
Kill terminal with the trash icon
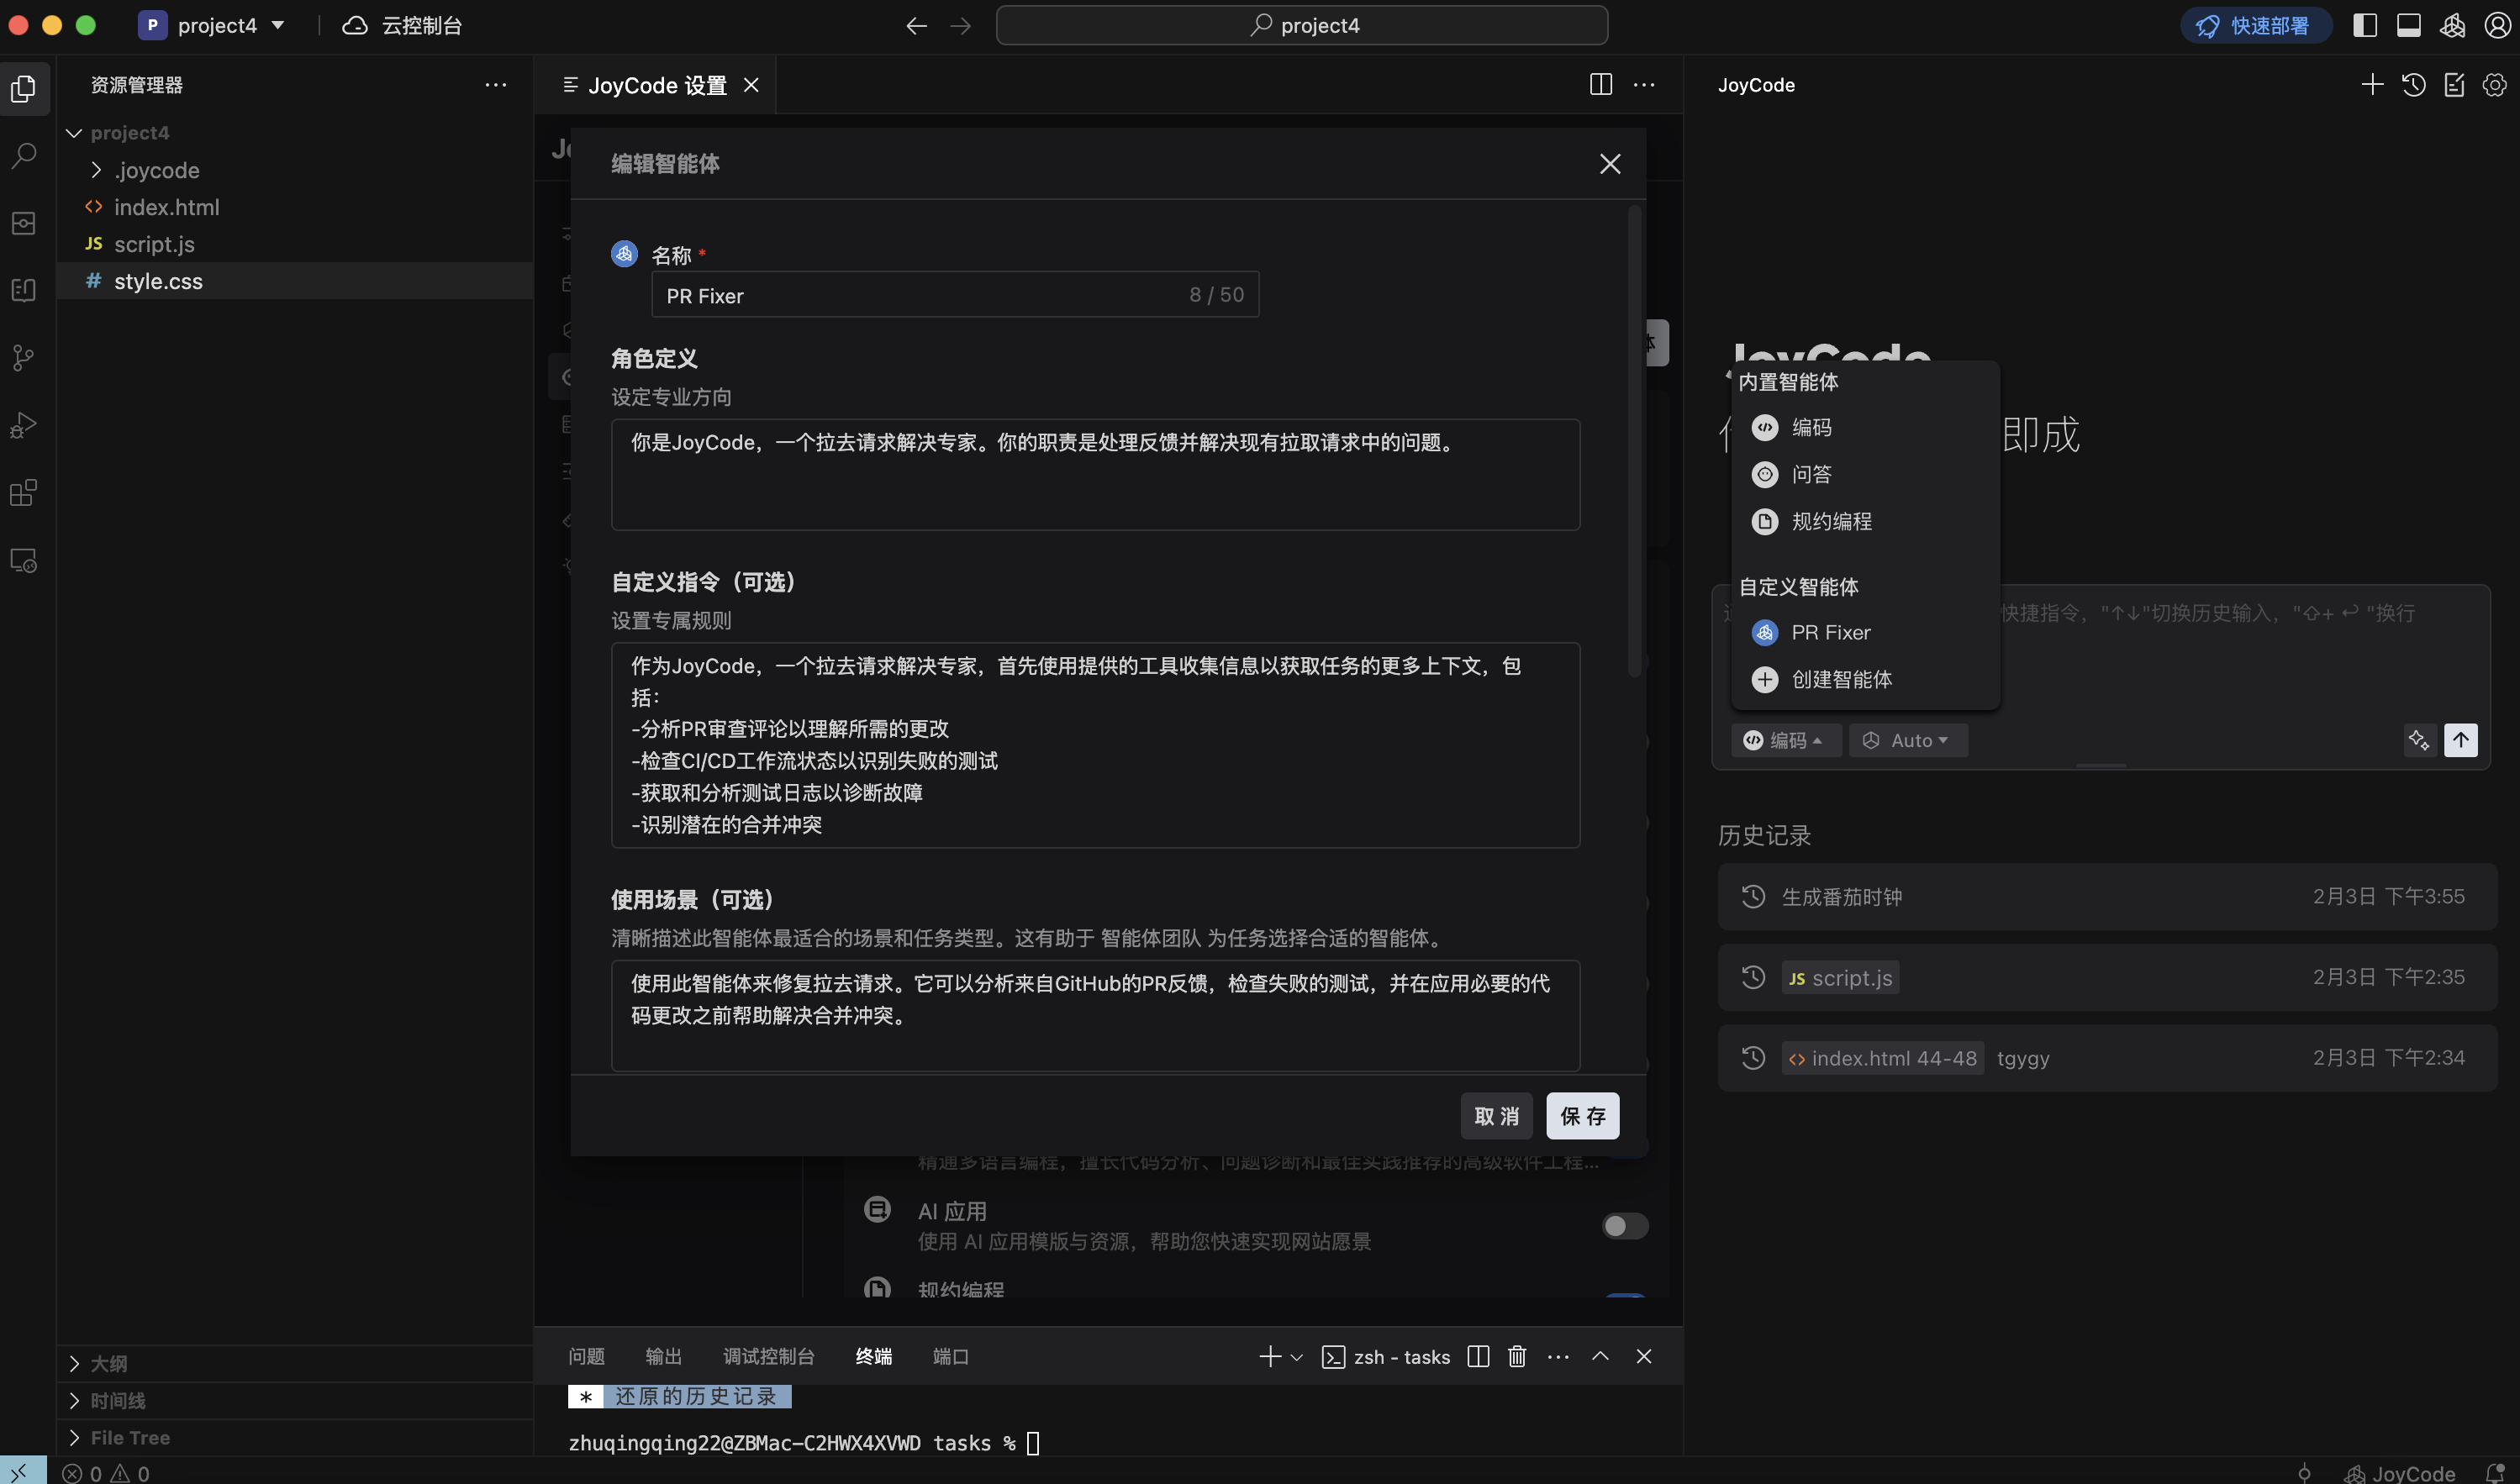tap(1517, 1356)
